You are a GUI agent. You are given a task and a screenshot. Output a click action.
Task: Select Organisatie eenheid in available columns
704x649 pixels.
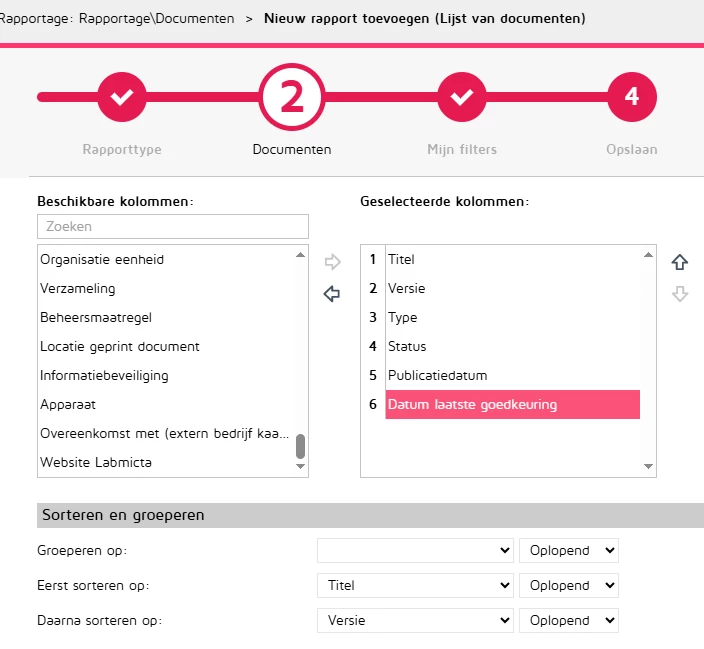tap(102, 259)
